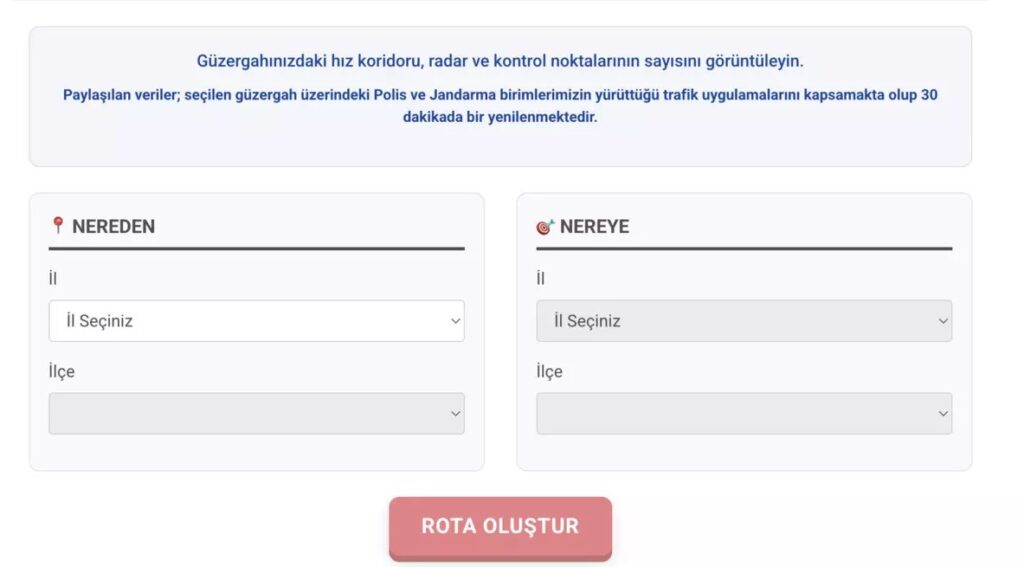Click the İlçe label under NEREYE
The height and width of the screenshot is (567, 1024).
(x=549, y=372)
